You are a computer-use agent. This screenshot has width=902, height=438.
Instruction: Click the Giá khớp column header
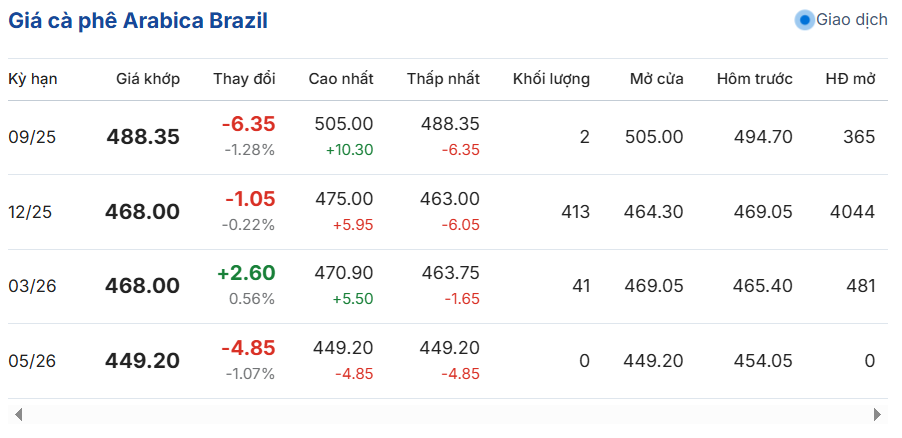point(148,79)
